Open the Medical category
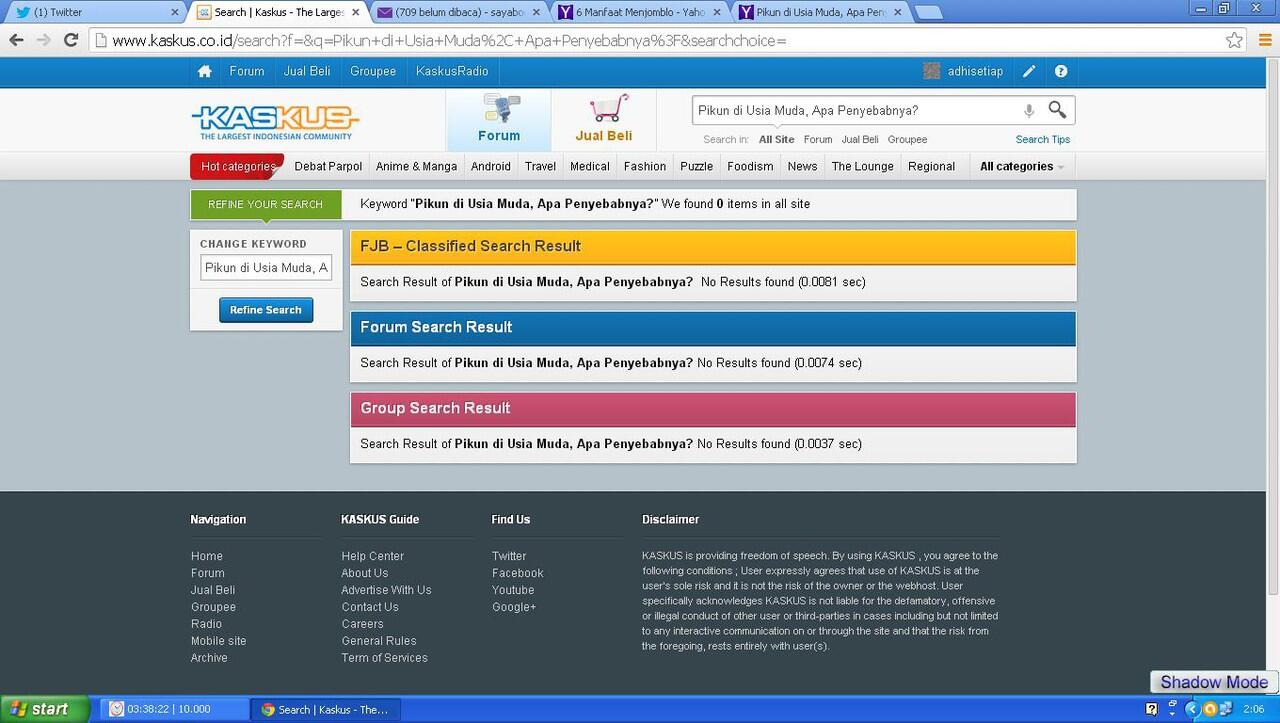Image resolution: width=1280 pixels, height=723 pixels. pos(590,166)
